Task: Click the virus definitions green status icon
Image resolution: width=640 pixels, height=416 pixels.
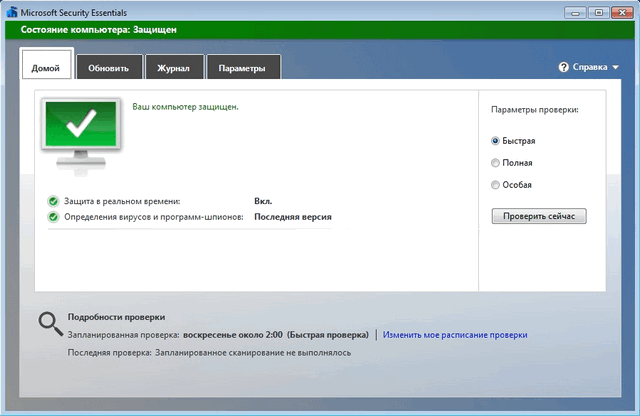Action: pyautogui.click(x=53, y=216)
